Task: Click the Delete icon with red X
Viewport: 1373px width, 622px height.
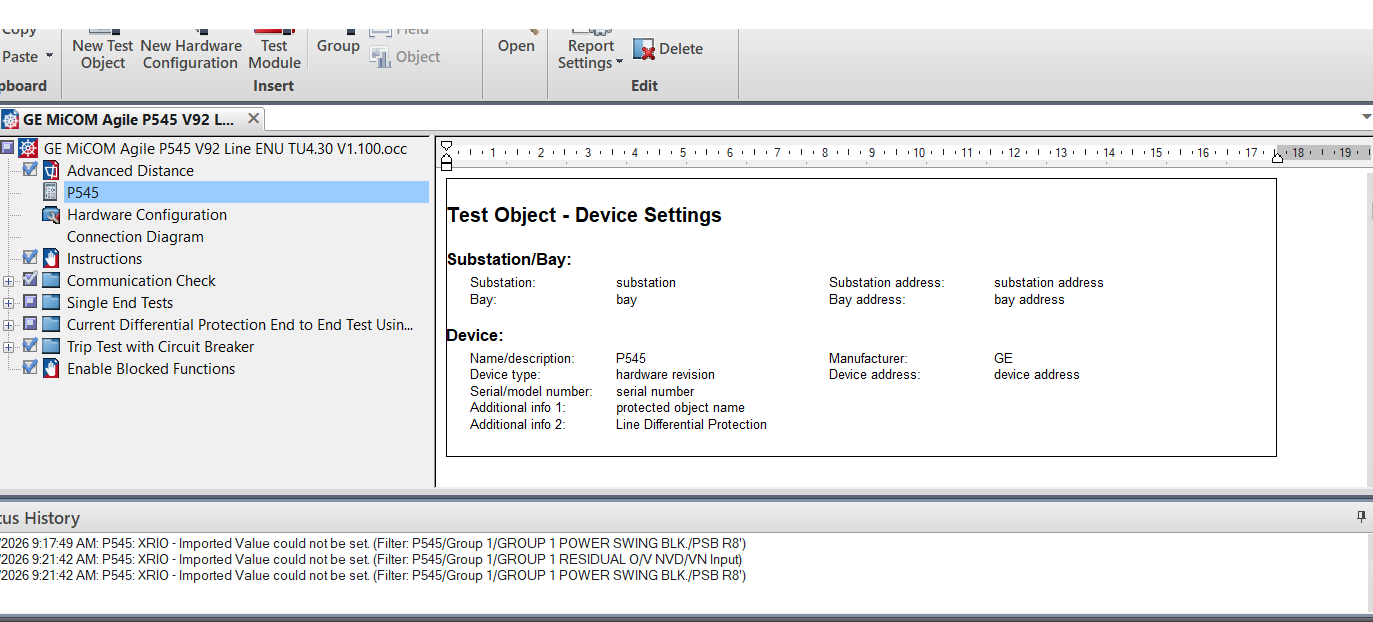Action: coord(644,49)
